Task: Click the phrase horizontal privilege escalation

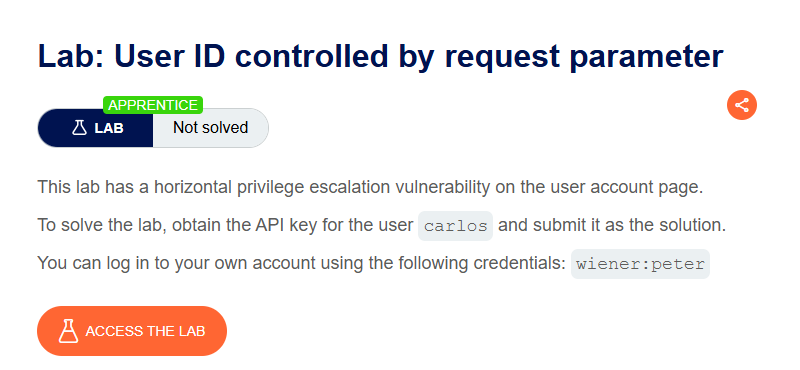Action: [x=271, y=188]
